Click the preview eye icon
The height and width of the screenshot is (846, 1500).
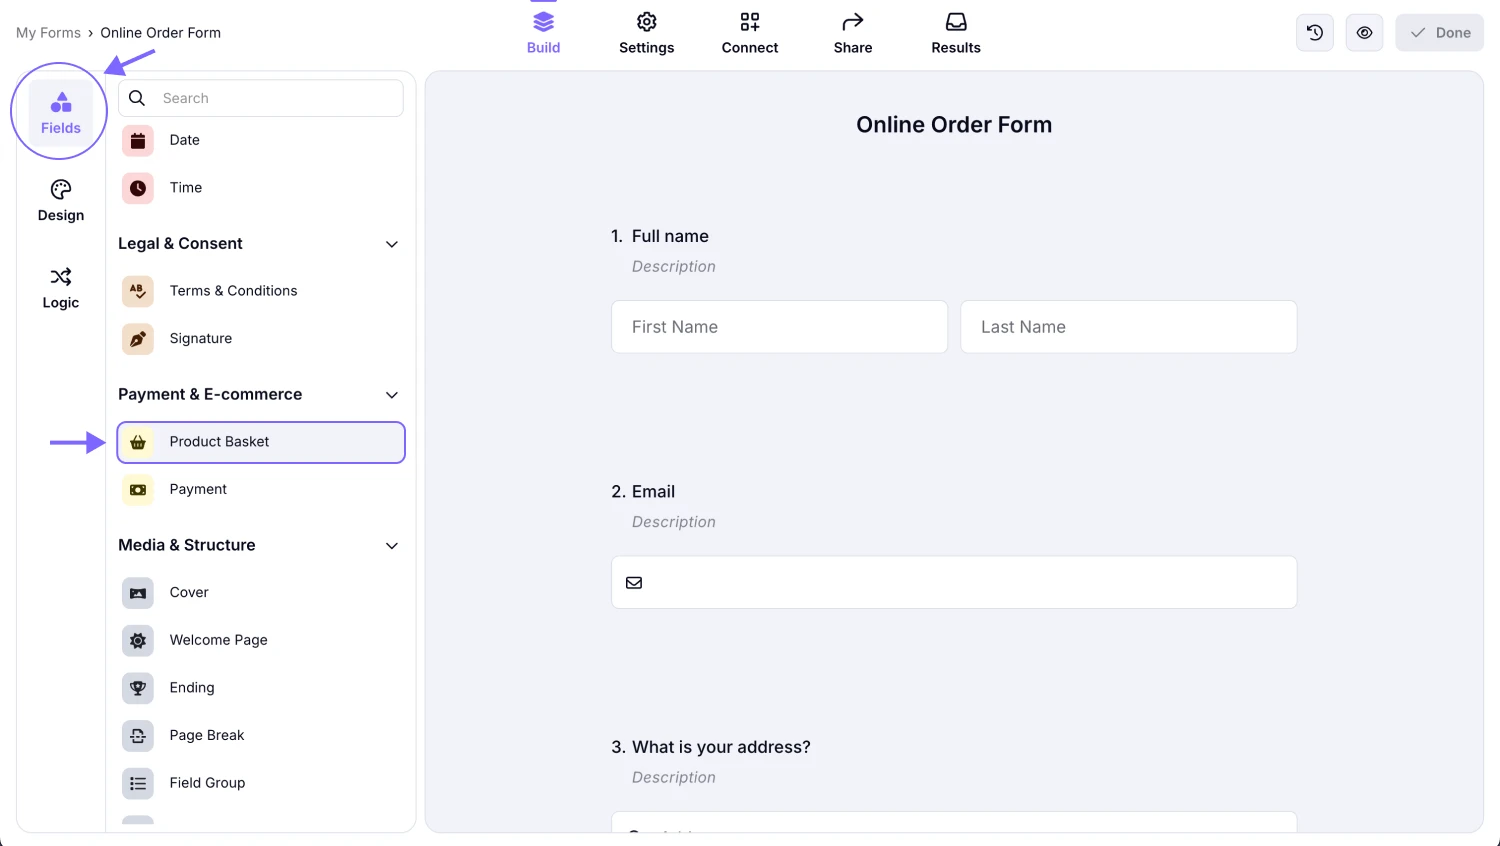pos(1364,32)
